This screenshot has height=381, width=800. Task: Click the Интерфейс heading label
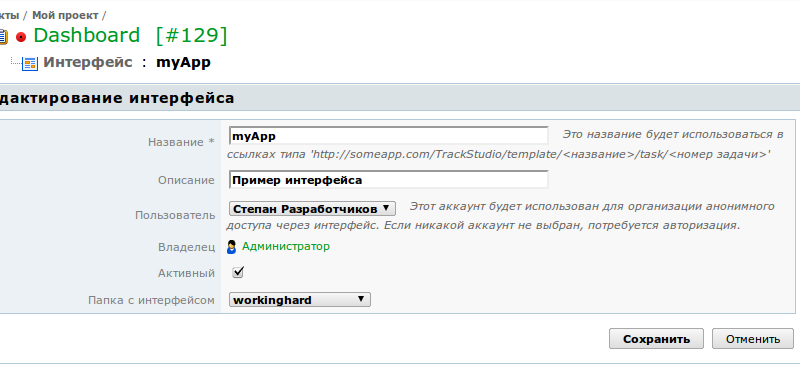(x=88, y=62)
